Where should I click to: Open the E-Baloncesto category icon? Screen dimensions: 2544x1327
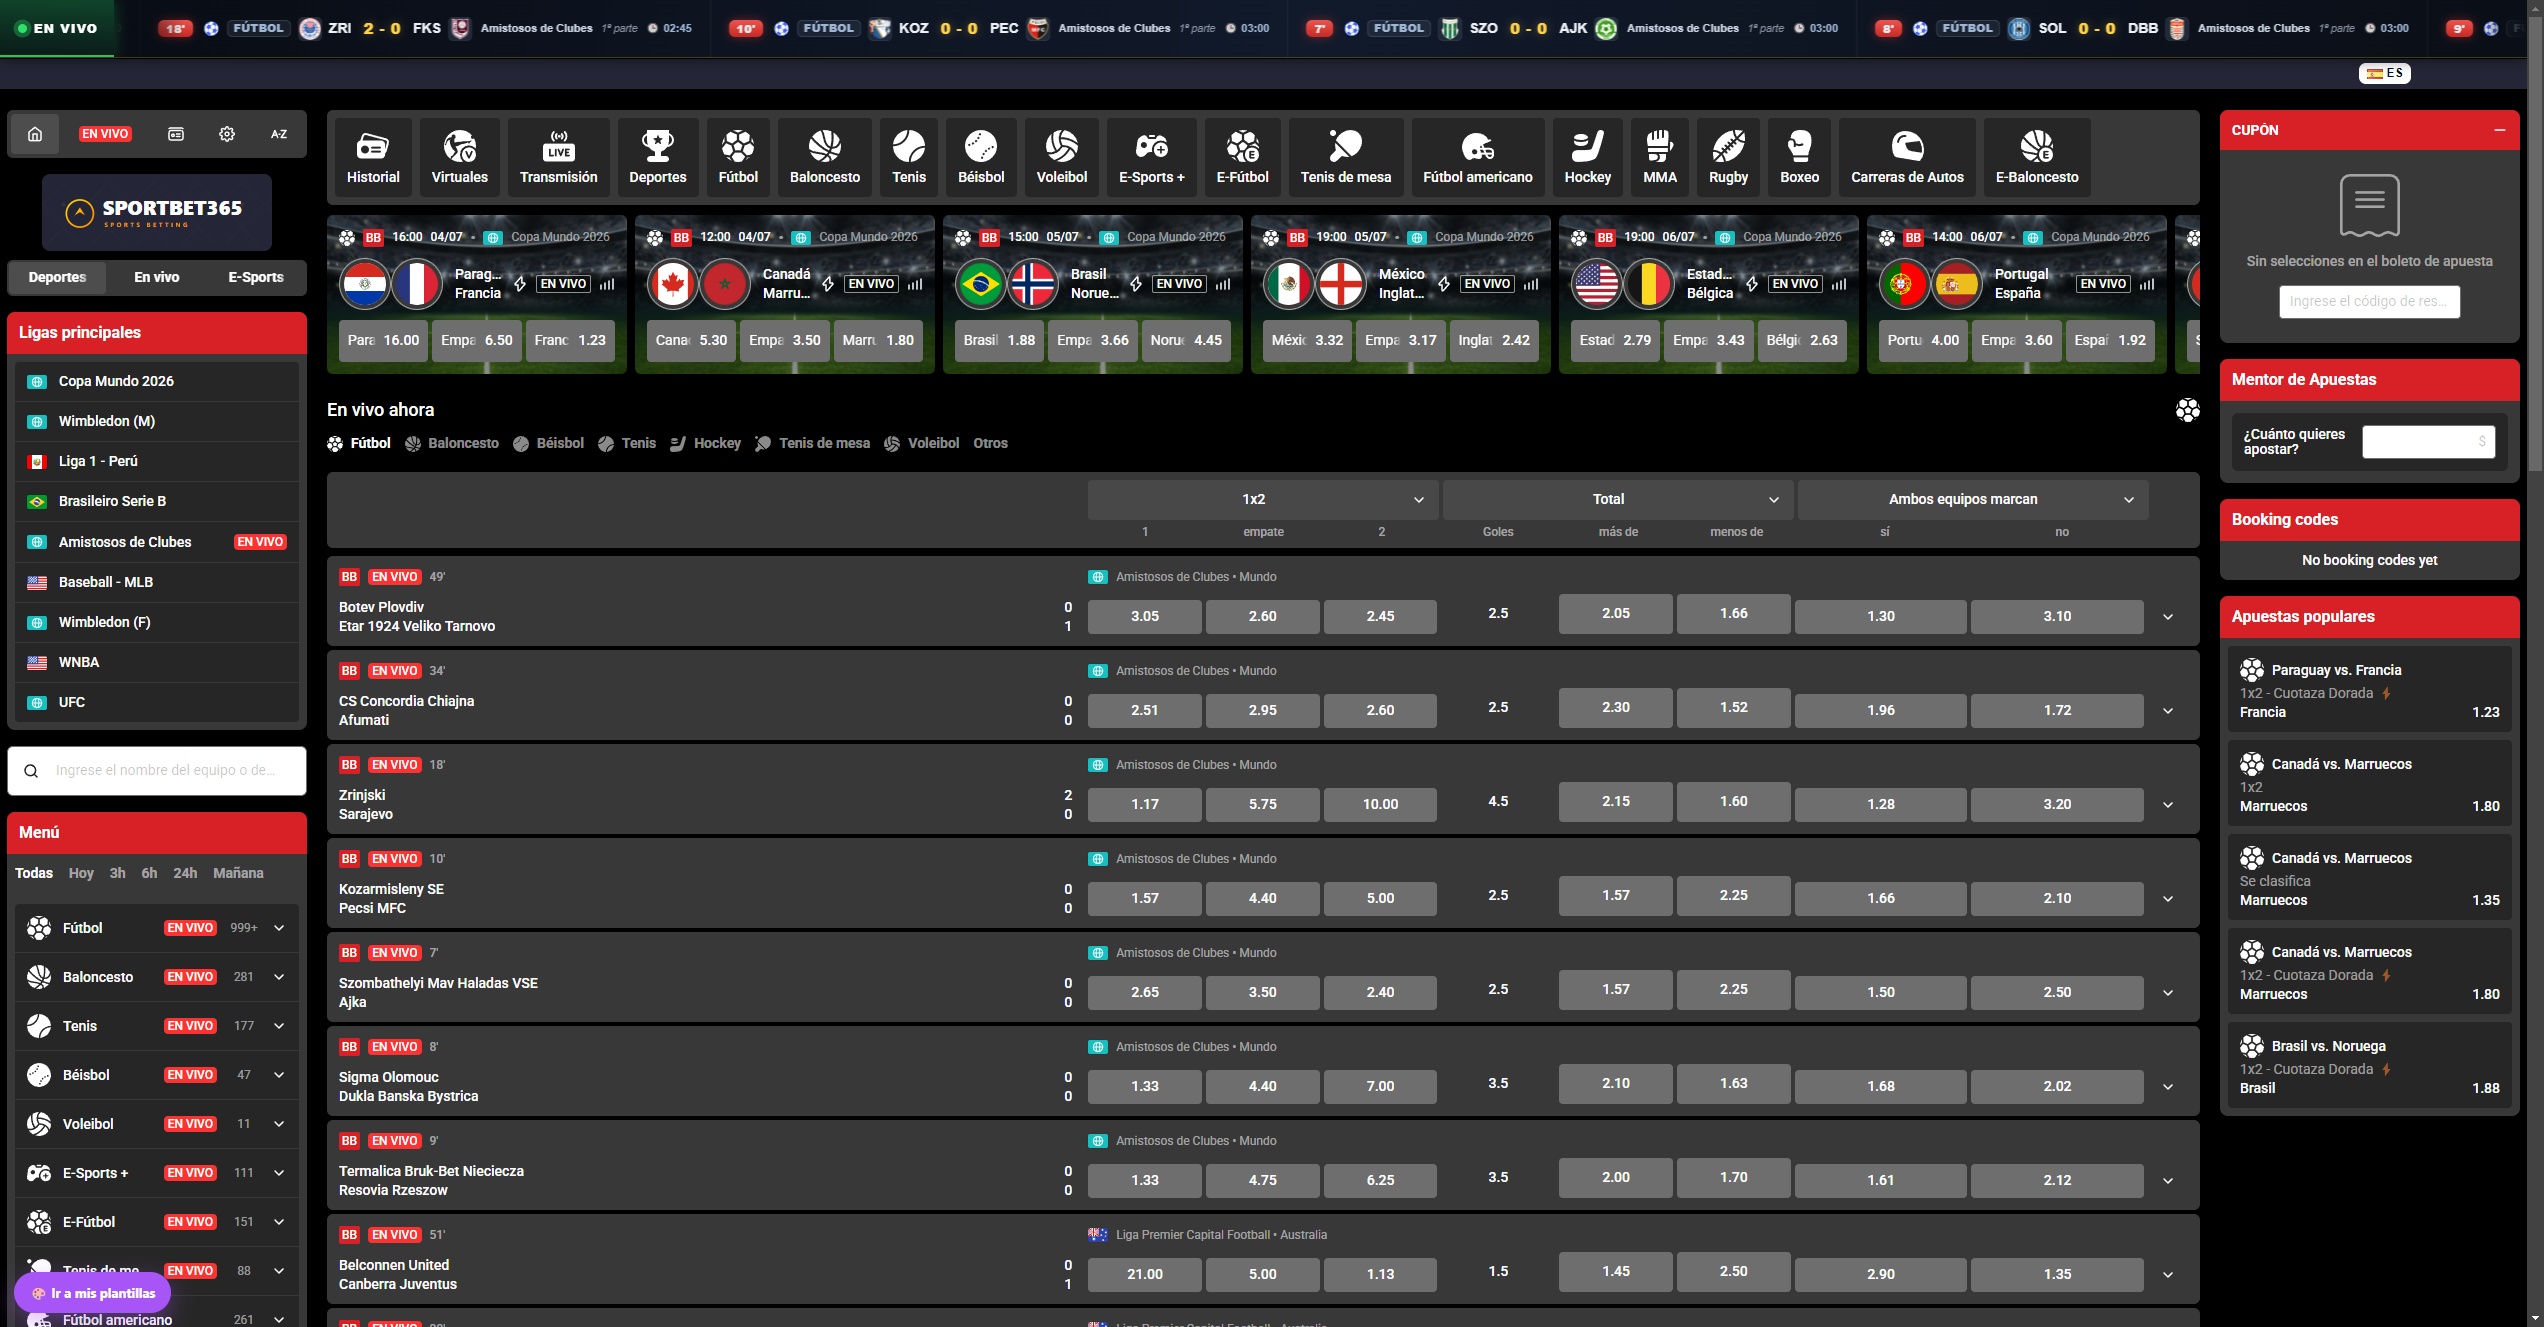pos(2037,158)
